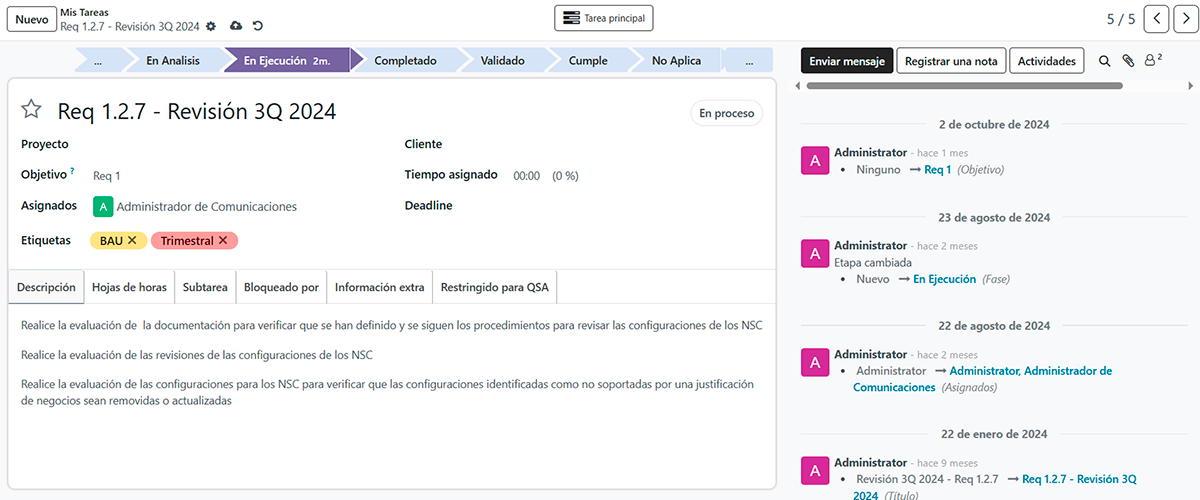Click the gear settings icon near breadcrumb

(x=211, y=26)
